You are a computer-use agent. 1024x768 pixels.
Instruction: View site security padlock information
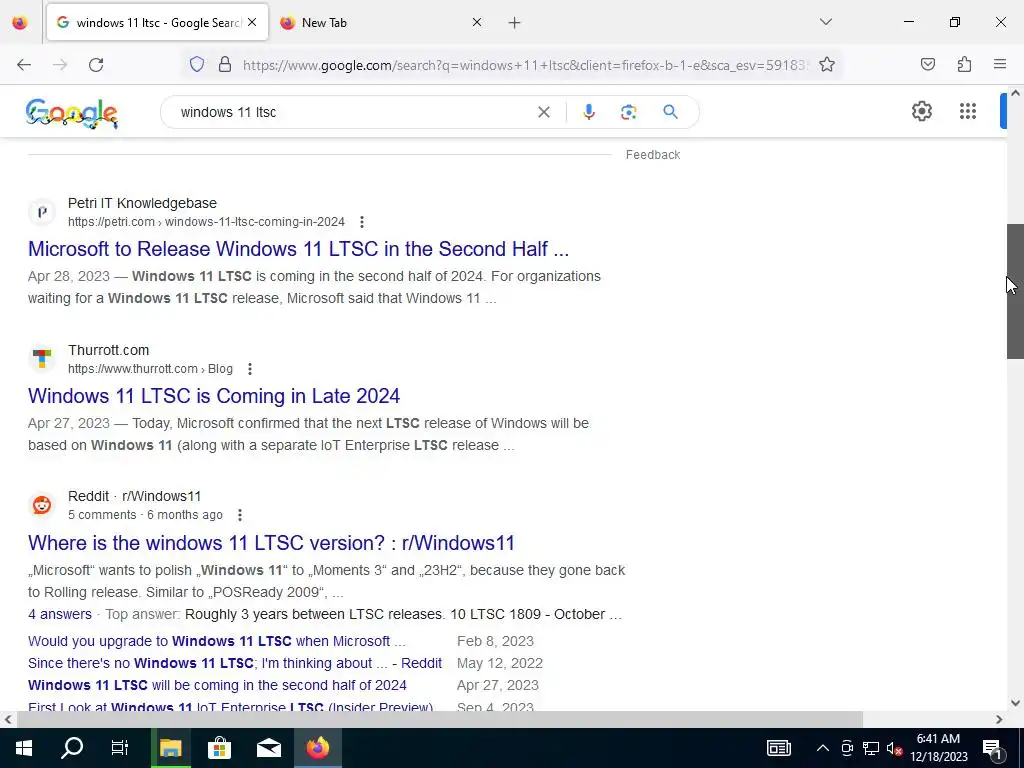[225, 65]
